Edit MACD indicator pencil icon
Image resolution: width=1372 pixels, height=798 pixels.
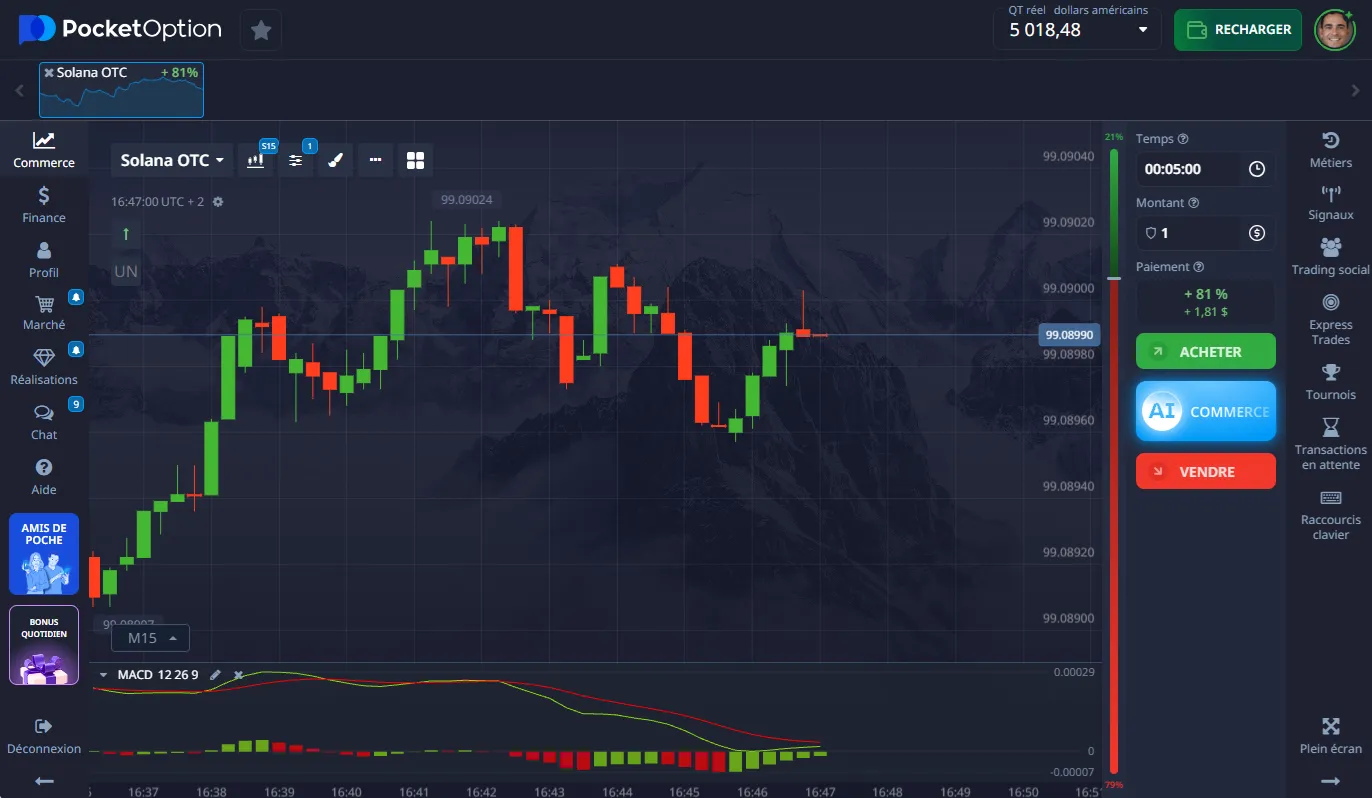[215, 675]
